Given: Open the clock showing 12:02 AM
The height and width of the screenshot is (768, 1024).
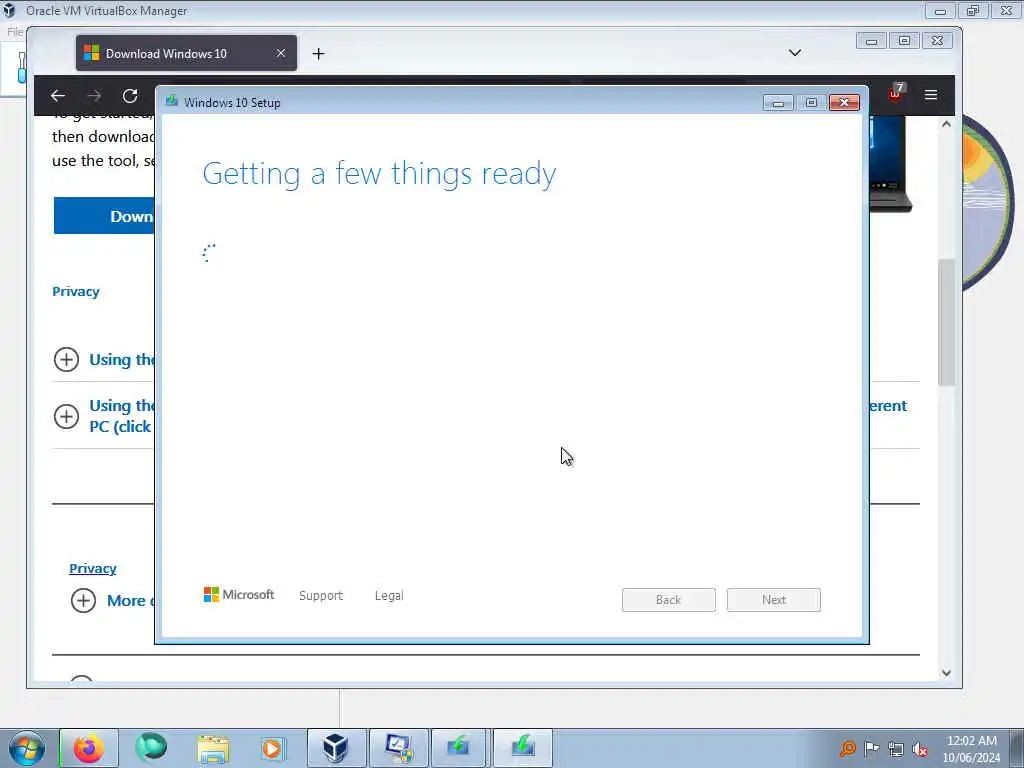Looking at the screenshot, I should (x=972, y=749).
